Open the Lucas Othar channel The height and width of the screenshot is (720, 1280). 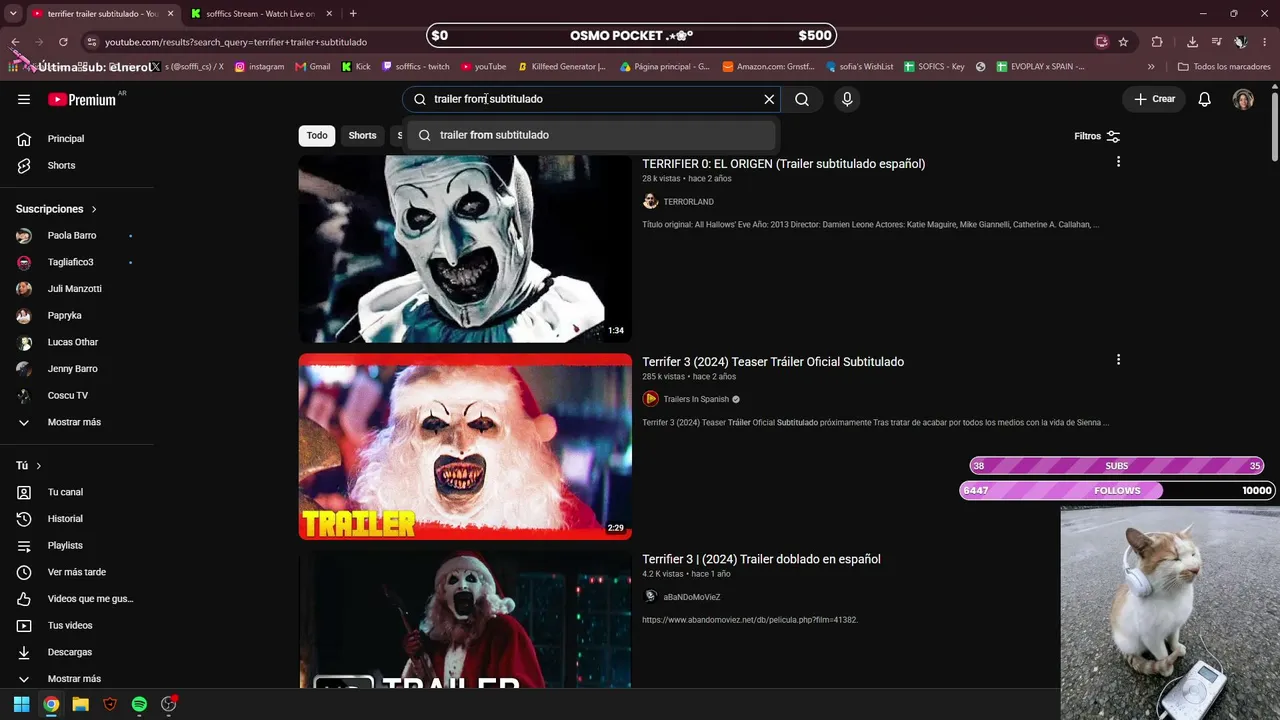point(73,342)
